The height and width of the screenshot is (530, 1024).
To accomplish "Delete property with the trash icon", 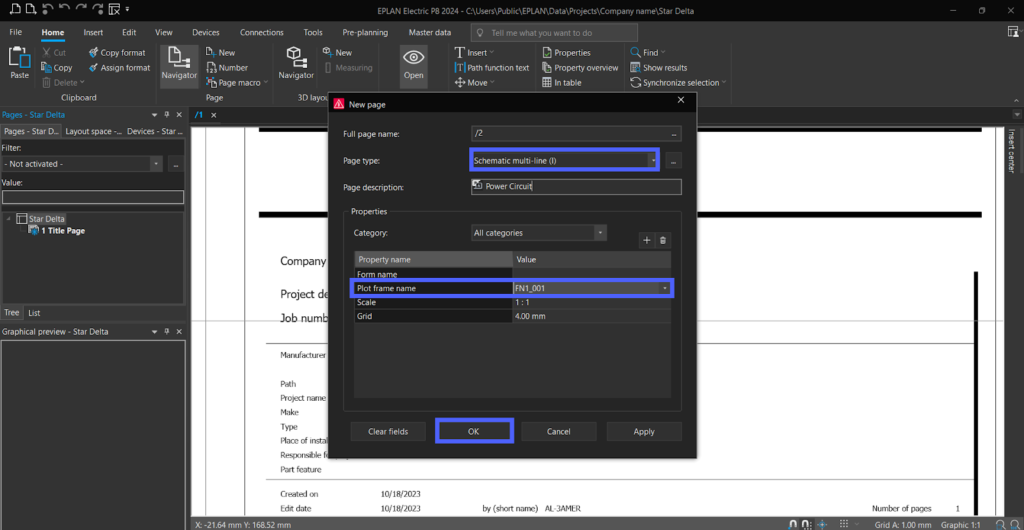I will point(663,240).
